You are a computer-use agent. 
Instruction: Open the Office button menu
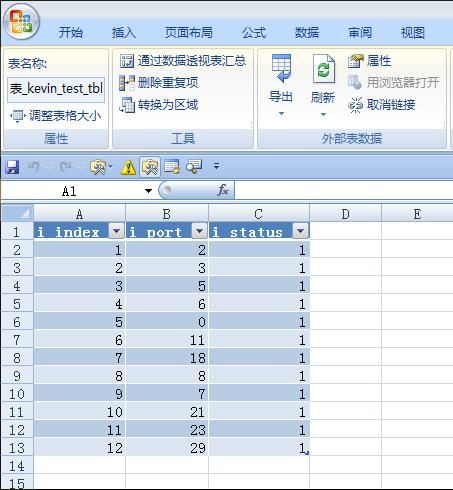point(22,22)
